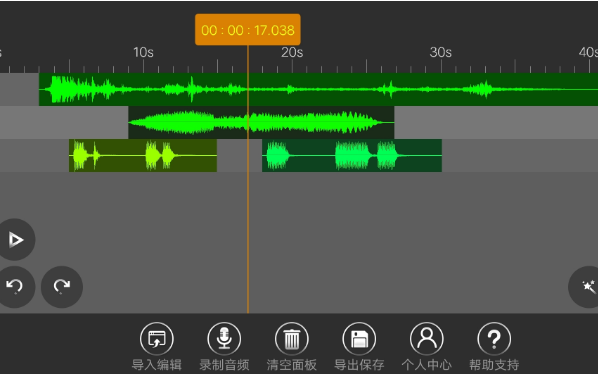Open 个人中心 user profile icon
598x374 pixels.
pyautogui.click(x=427, y=339)
